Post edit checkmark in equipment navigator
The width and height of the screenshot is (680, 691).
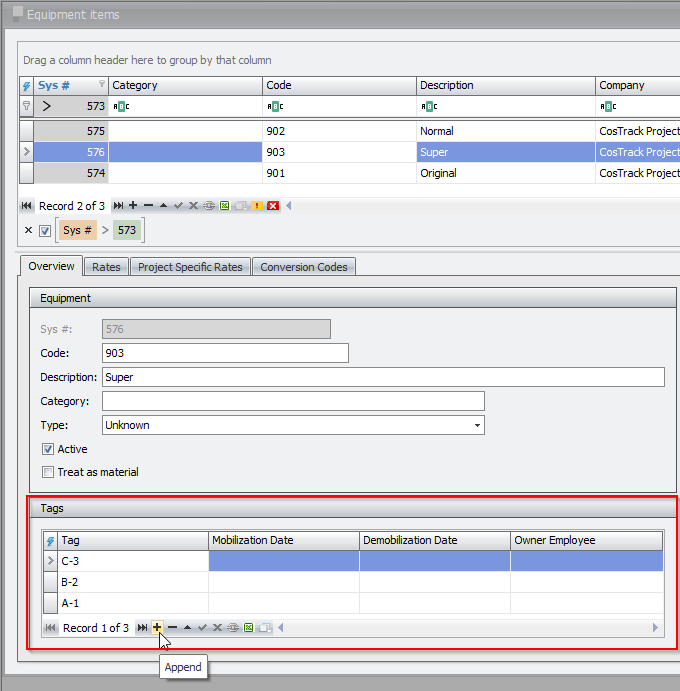pyautogui.click(x=178, y=206)
